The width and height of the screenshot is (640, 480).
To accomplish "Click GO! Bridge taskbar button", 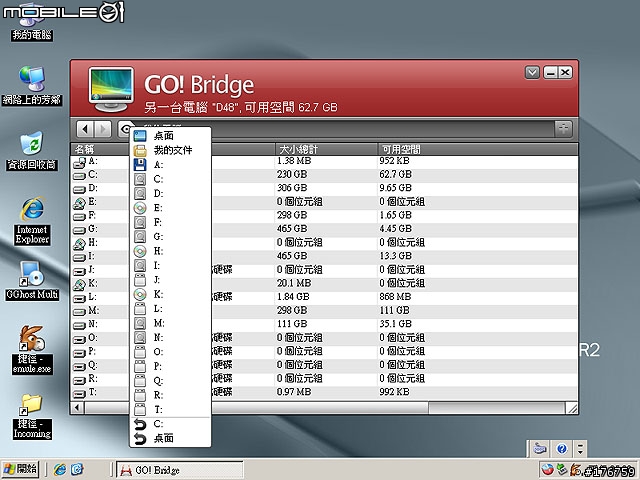I will click(180, 470).
